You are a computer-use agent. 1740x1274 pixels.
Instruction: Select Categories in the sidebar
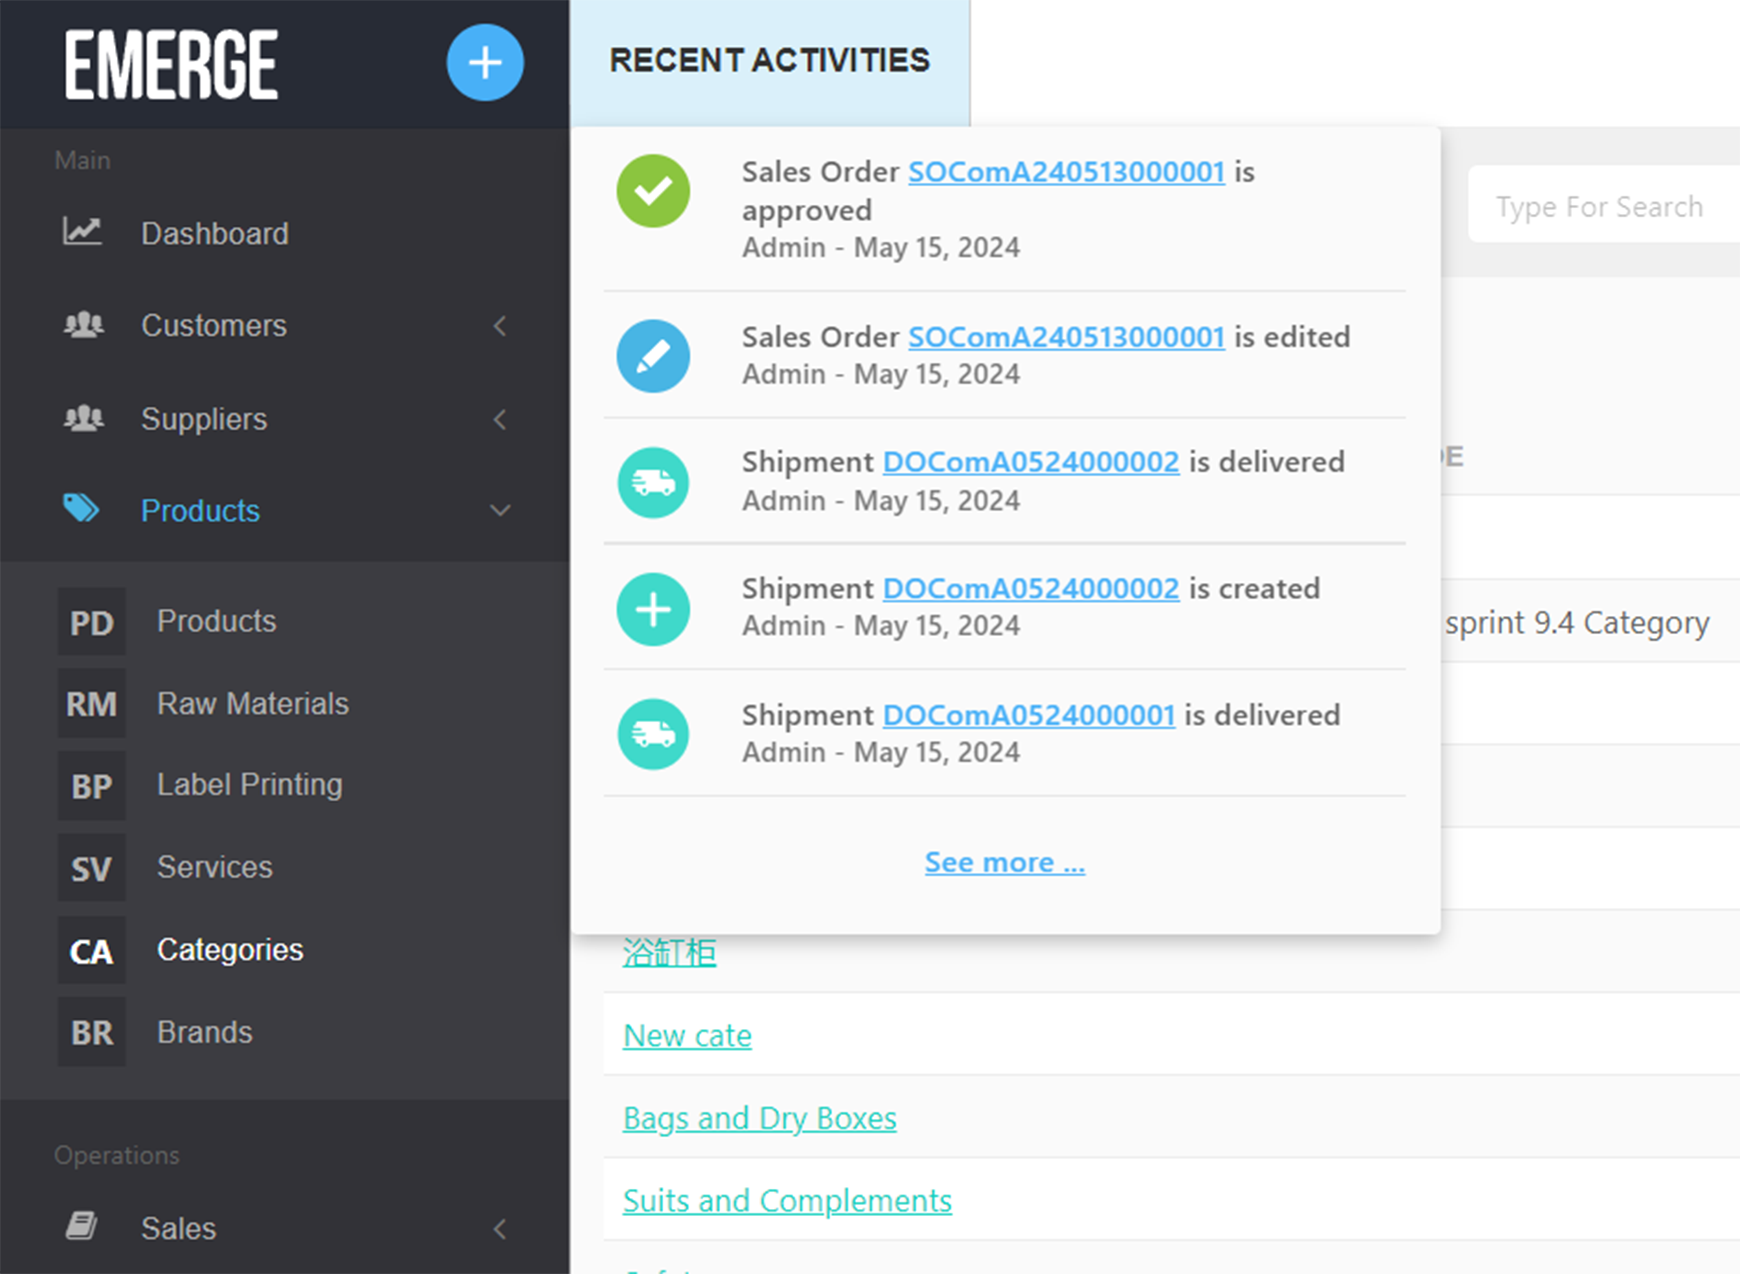tap(230, 950)
